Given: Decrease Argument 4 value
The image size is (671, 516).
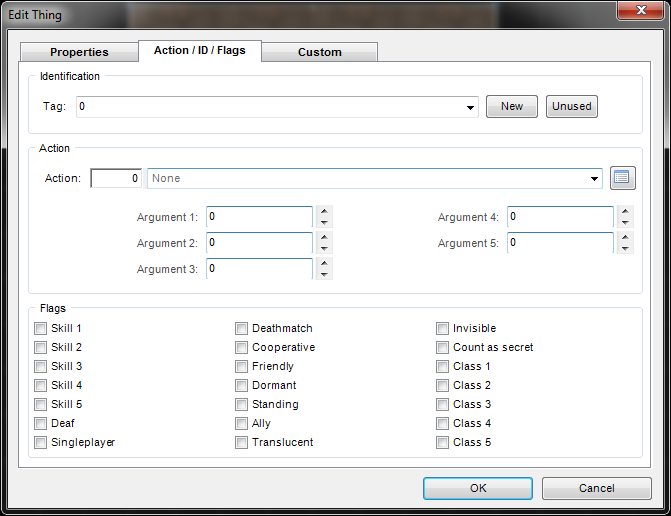Looking at the screenshot, I should 625,222.
